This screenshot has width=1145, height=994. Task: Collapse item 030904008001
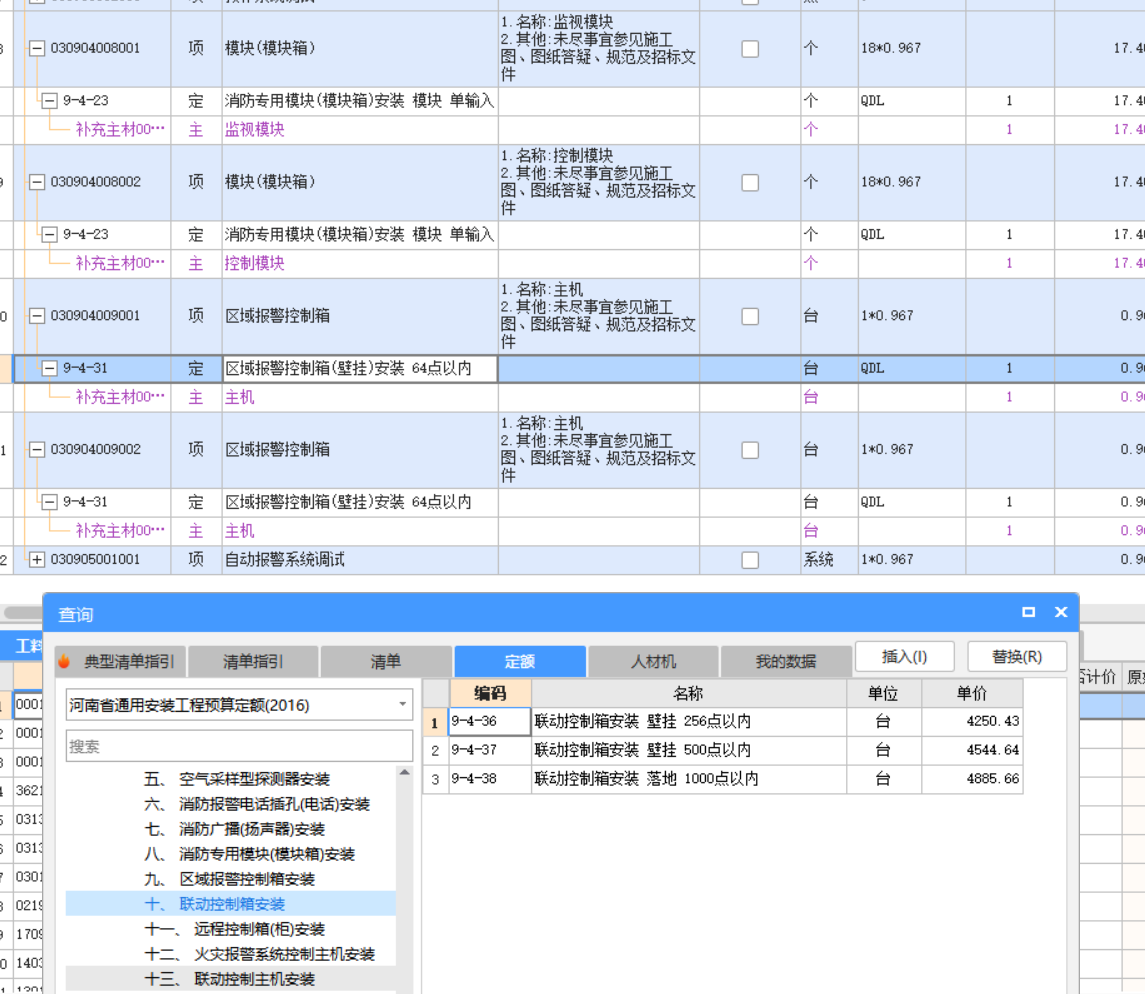[x=37, y=49]
